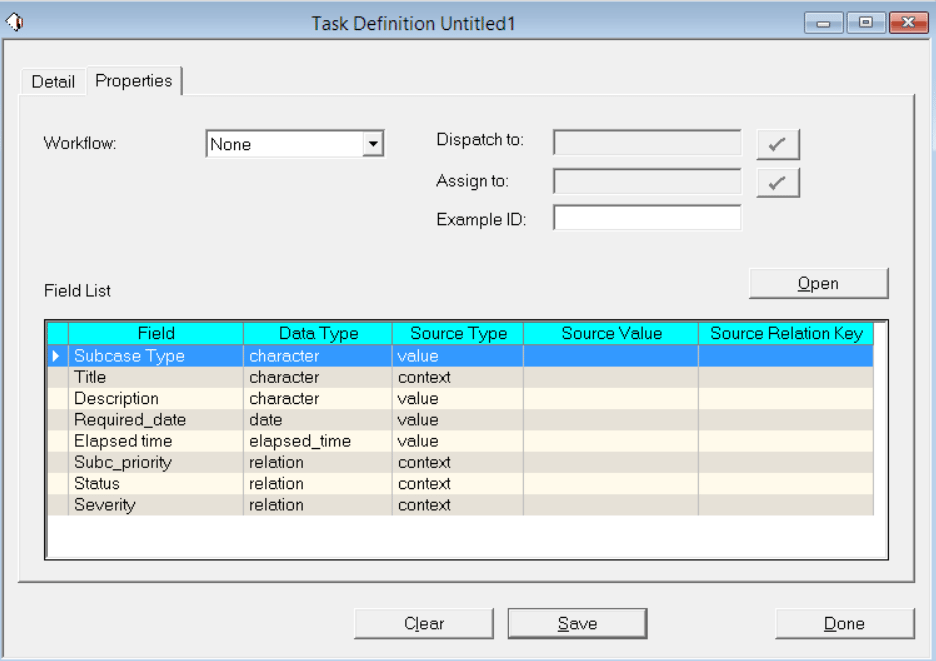Viewport: 936px width, 661px height.
Task: Click the Done button
Action: pos(844,623)
